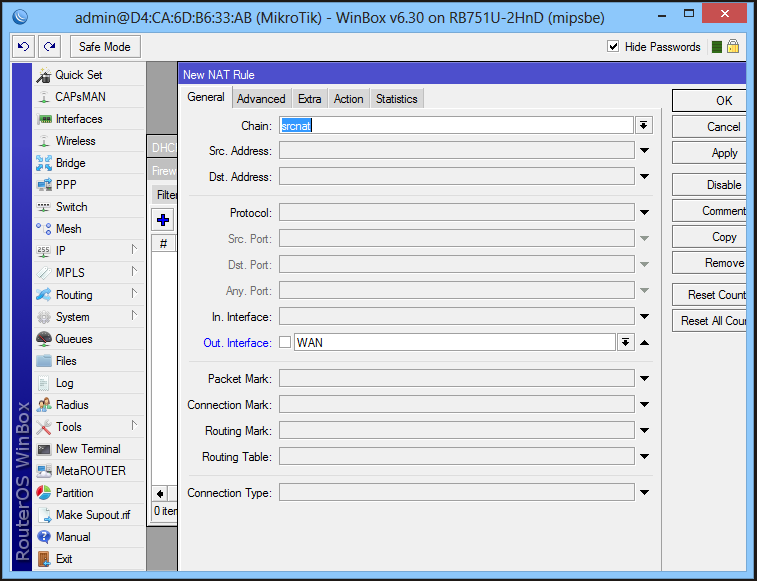This screenshot has height=581, width=757.
Task: Open CAPsMAN menu entry
Action: pos(89,97)
